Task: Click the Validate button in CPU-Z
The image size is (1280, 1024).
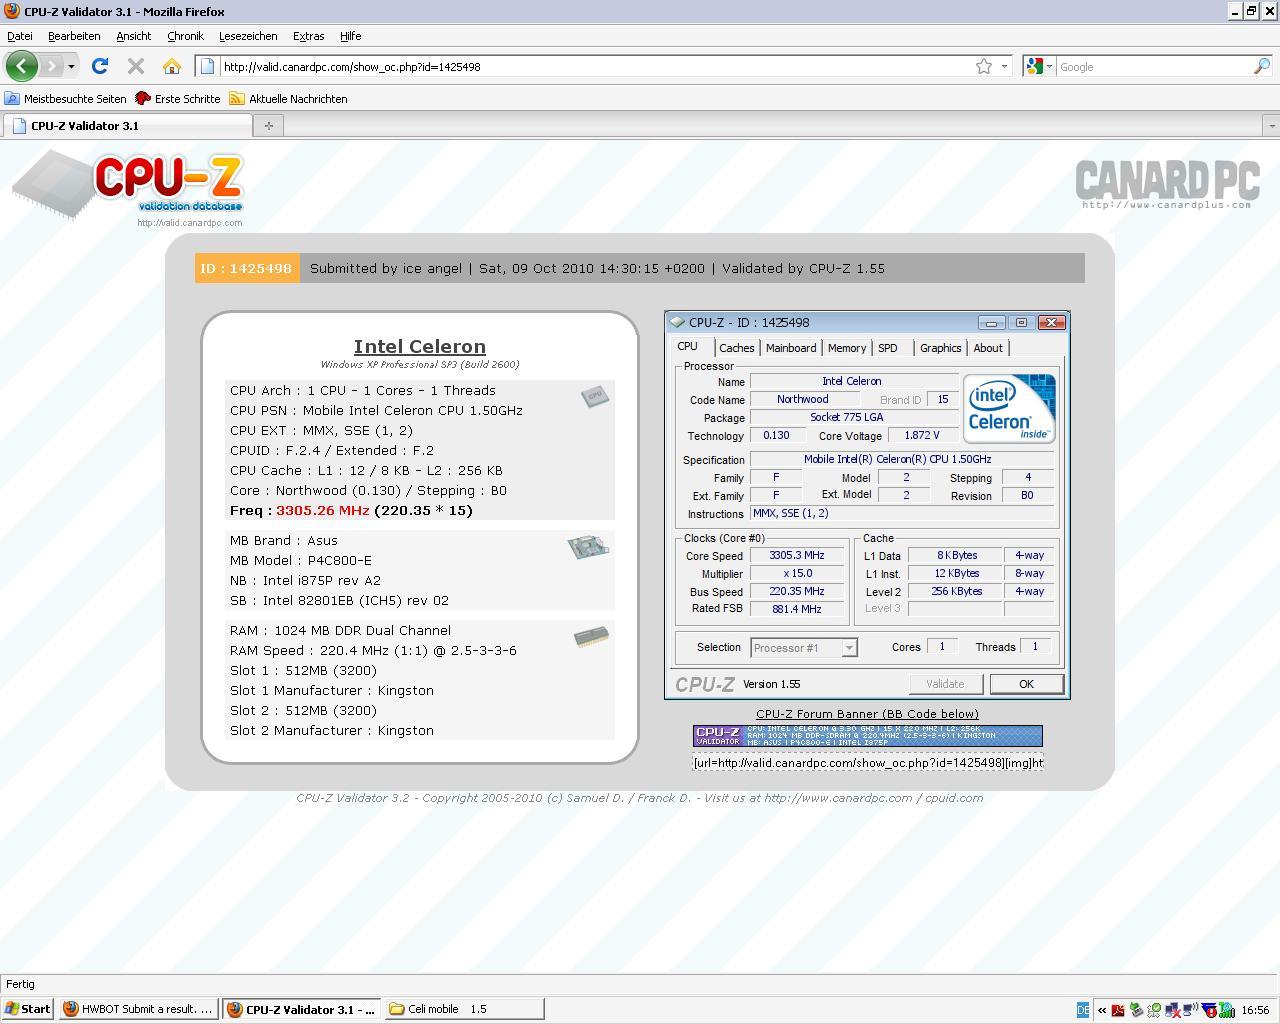Action: point(945,684)
